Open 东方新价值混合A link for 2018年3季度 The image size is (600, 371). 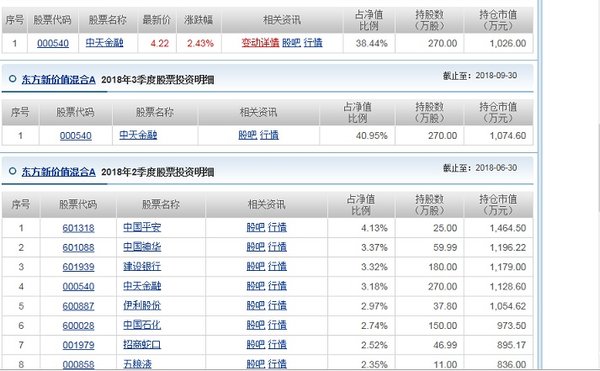59,80
